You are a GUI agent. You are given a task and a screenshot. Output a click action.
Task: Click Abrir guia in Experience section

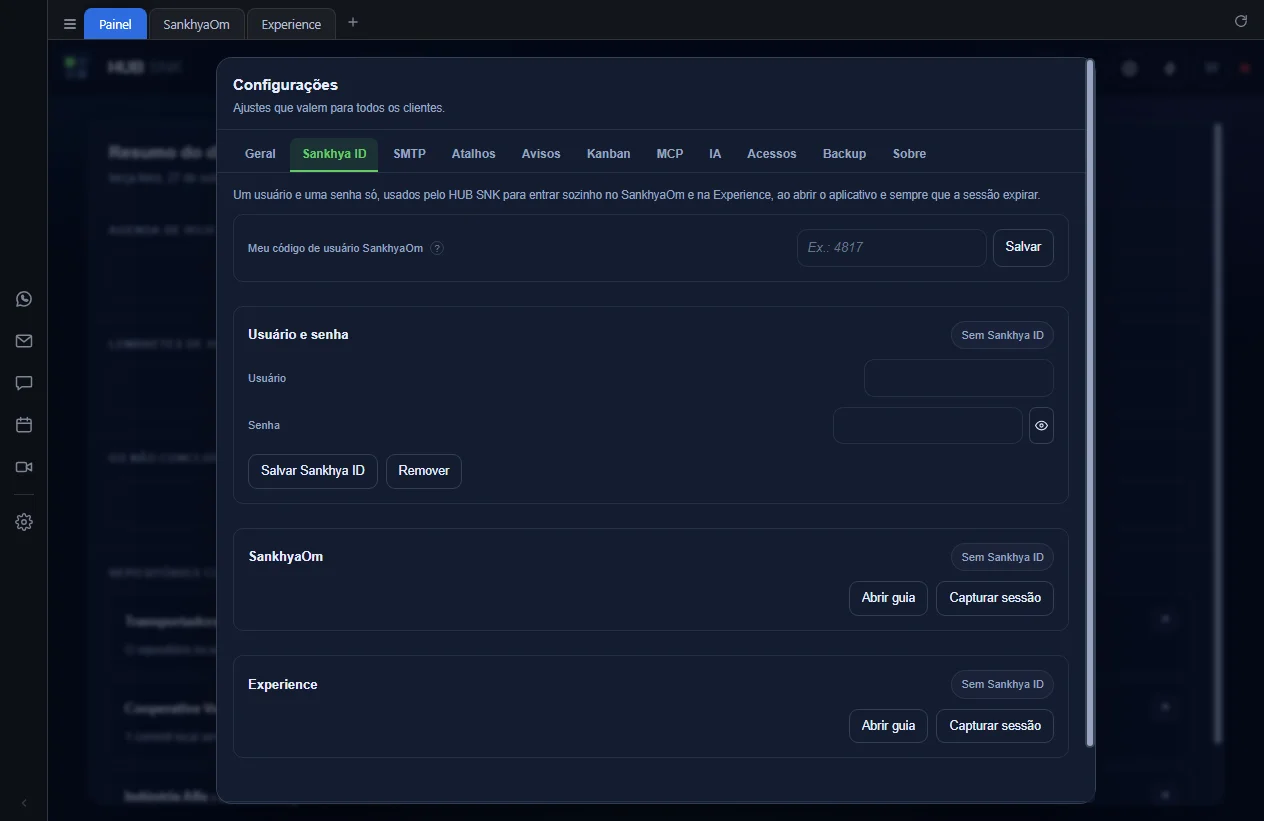click(888, 726)
